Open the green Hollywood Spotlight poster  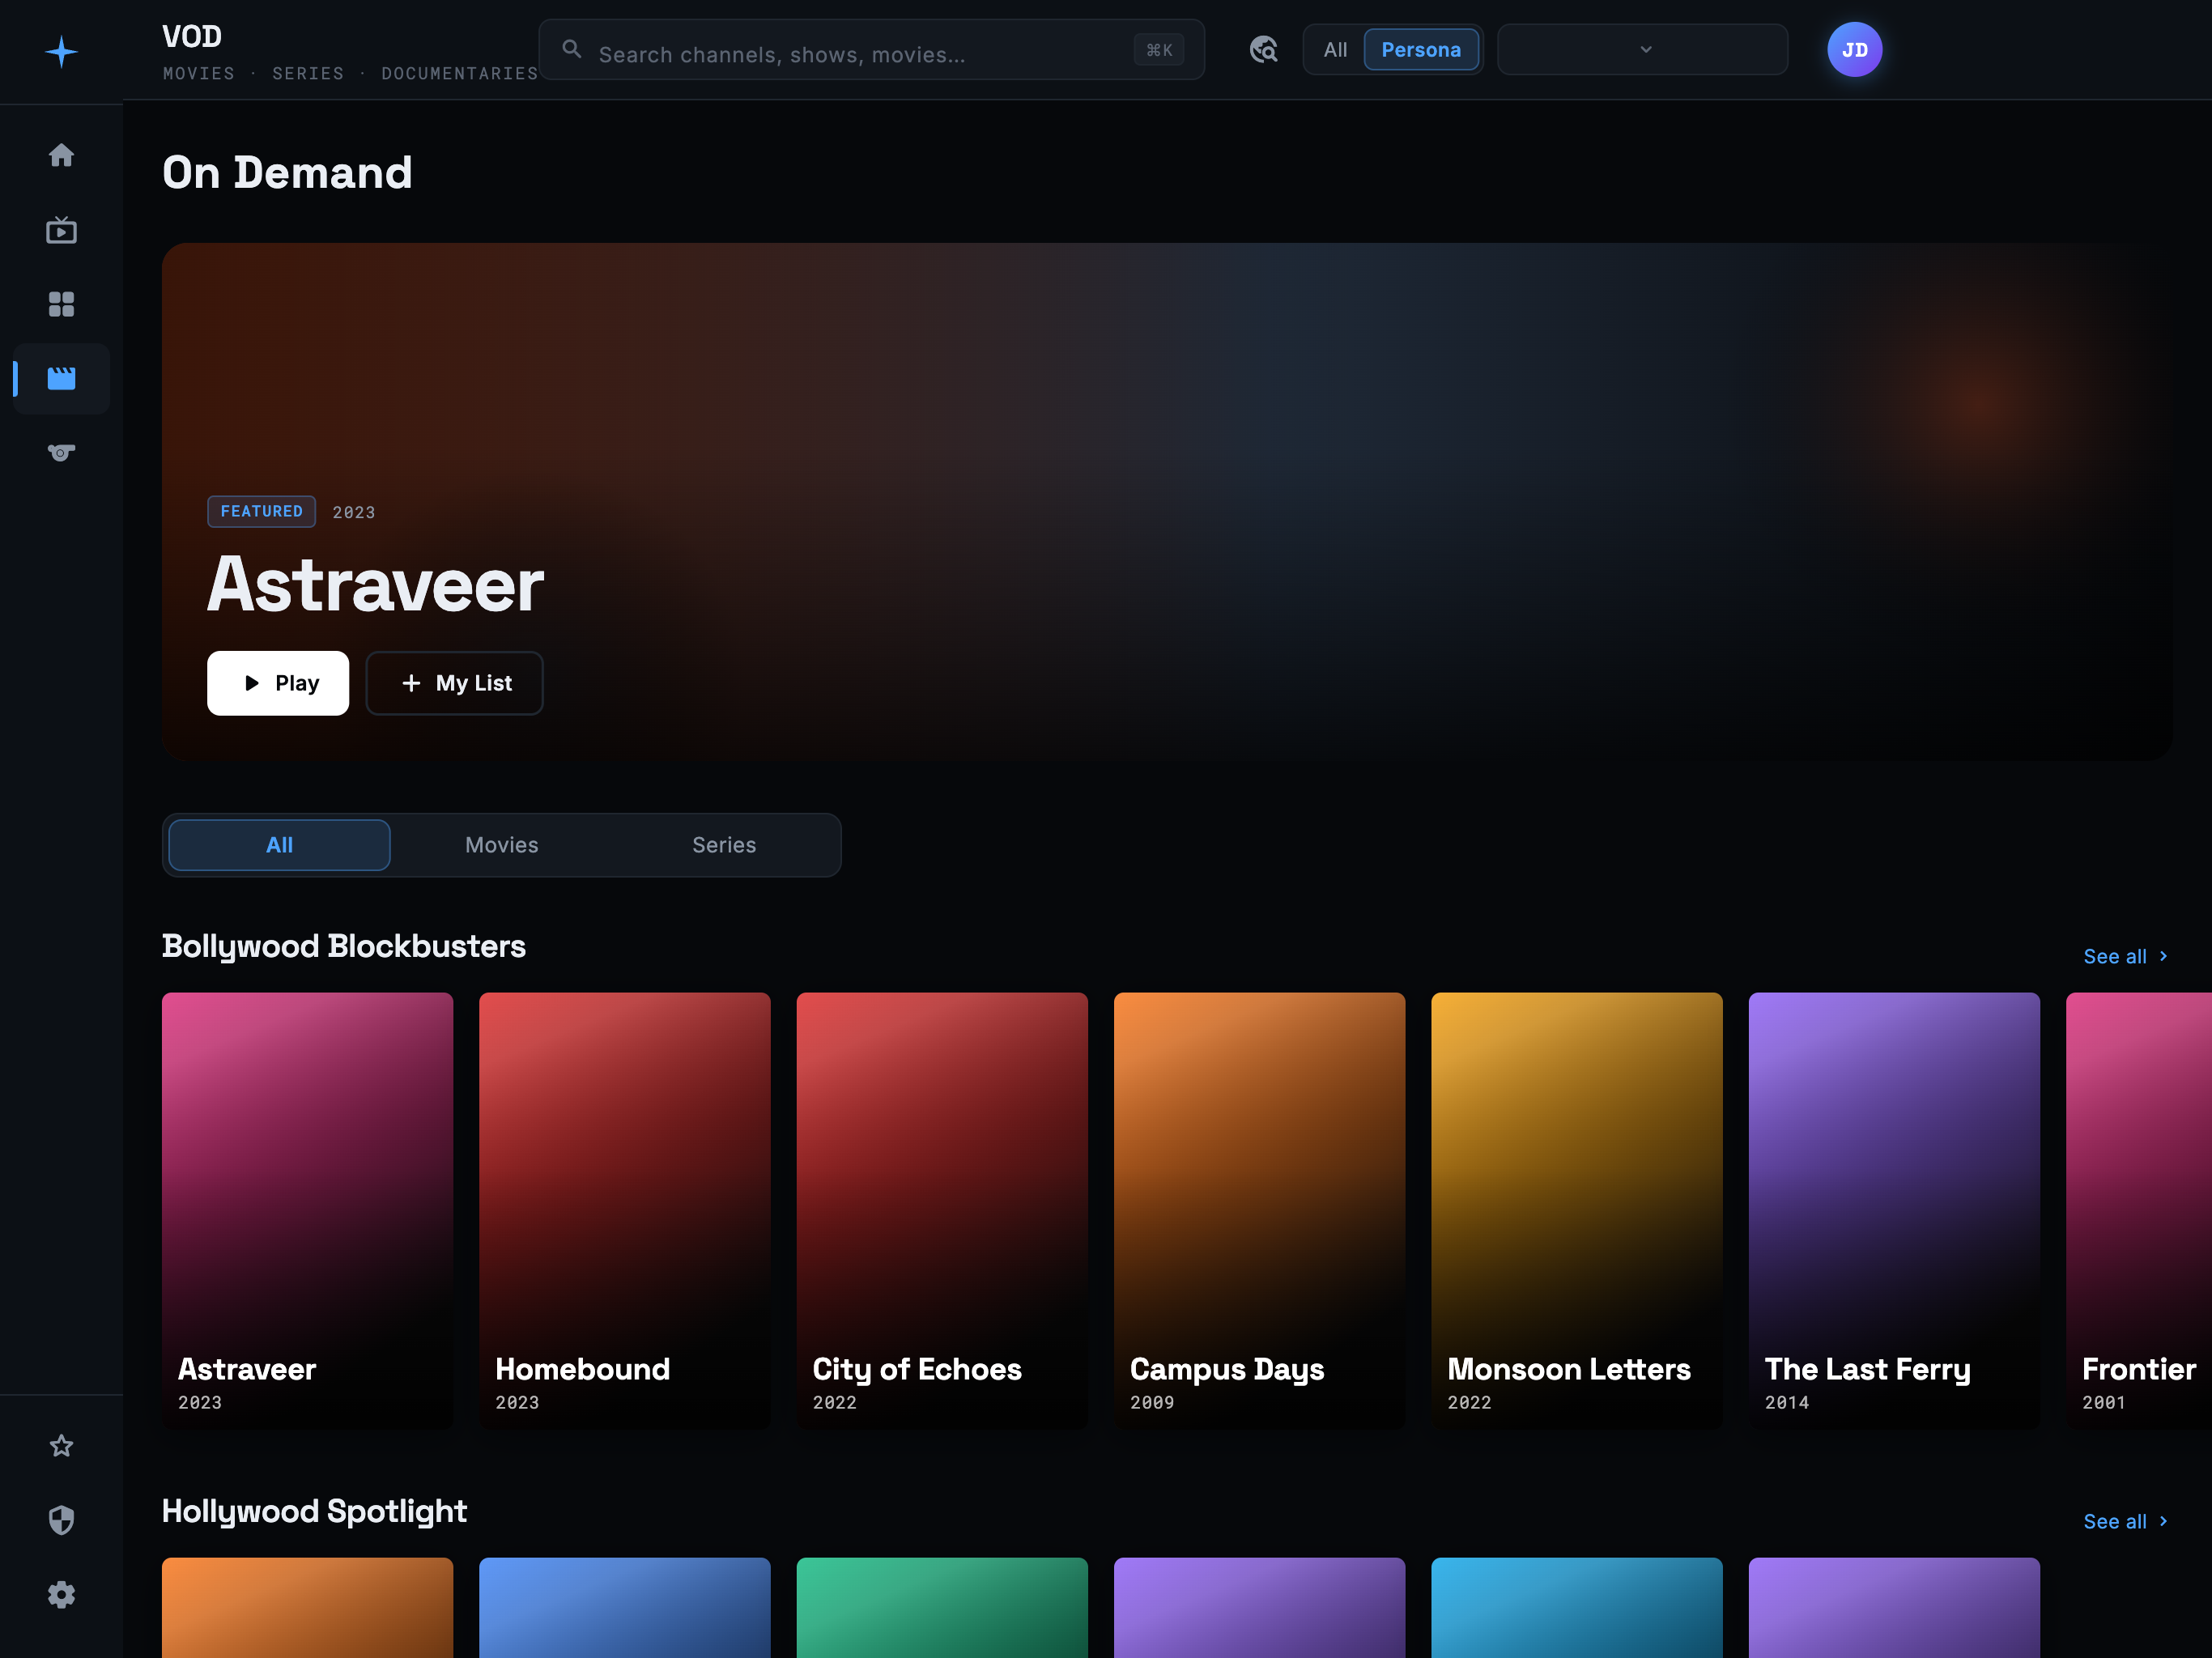(942, 1607)
